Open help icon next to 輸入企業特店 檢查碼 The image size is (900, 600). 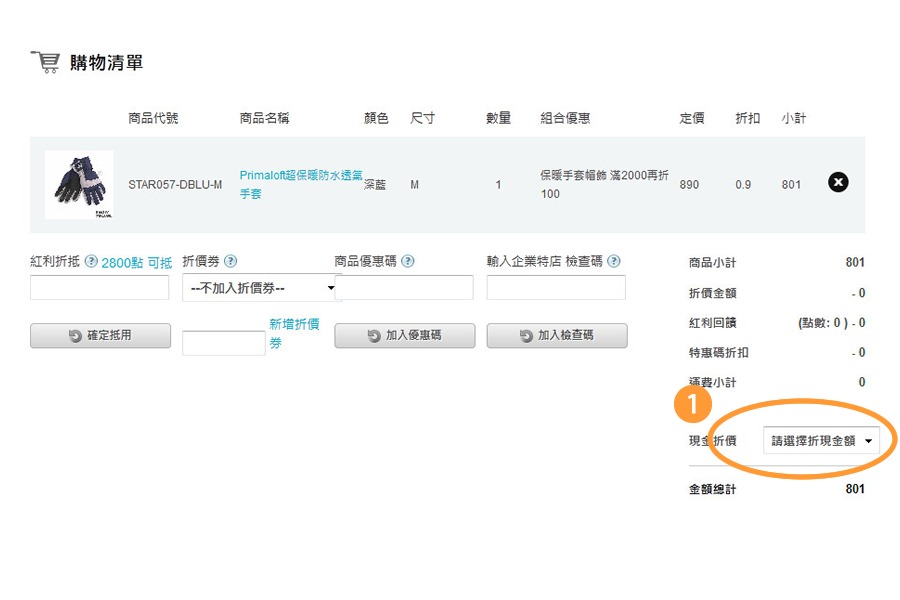(614, 261)
